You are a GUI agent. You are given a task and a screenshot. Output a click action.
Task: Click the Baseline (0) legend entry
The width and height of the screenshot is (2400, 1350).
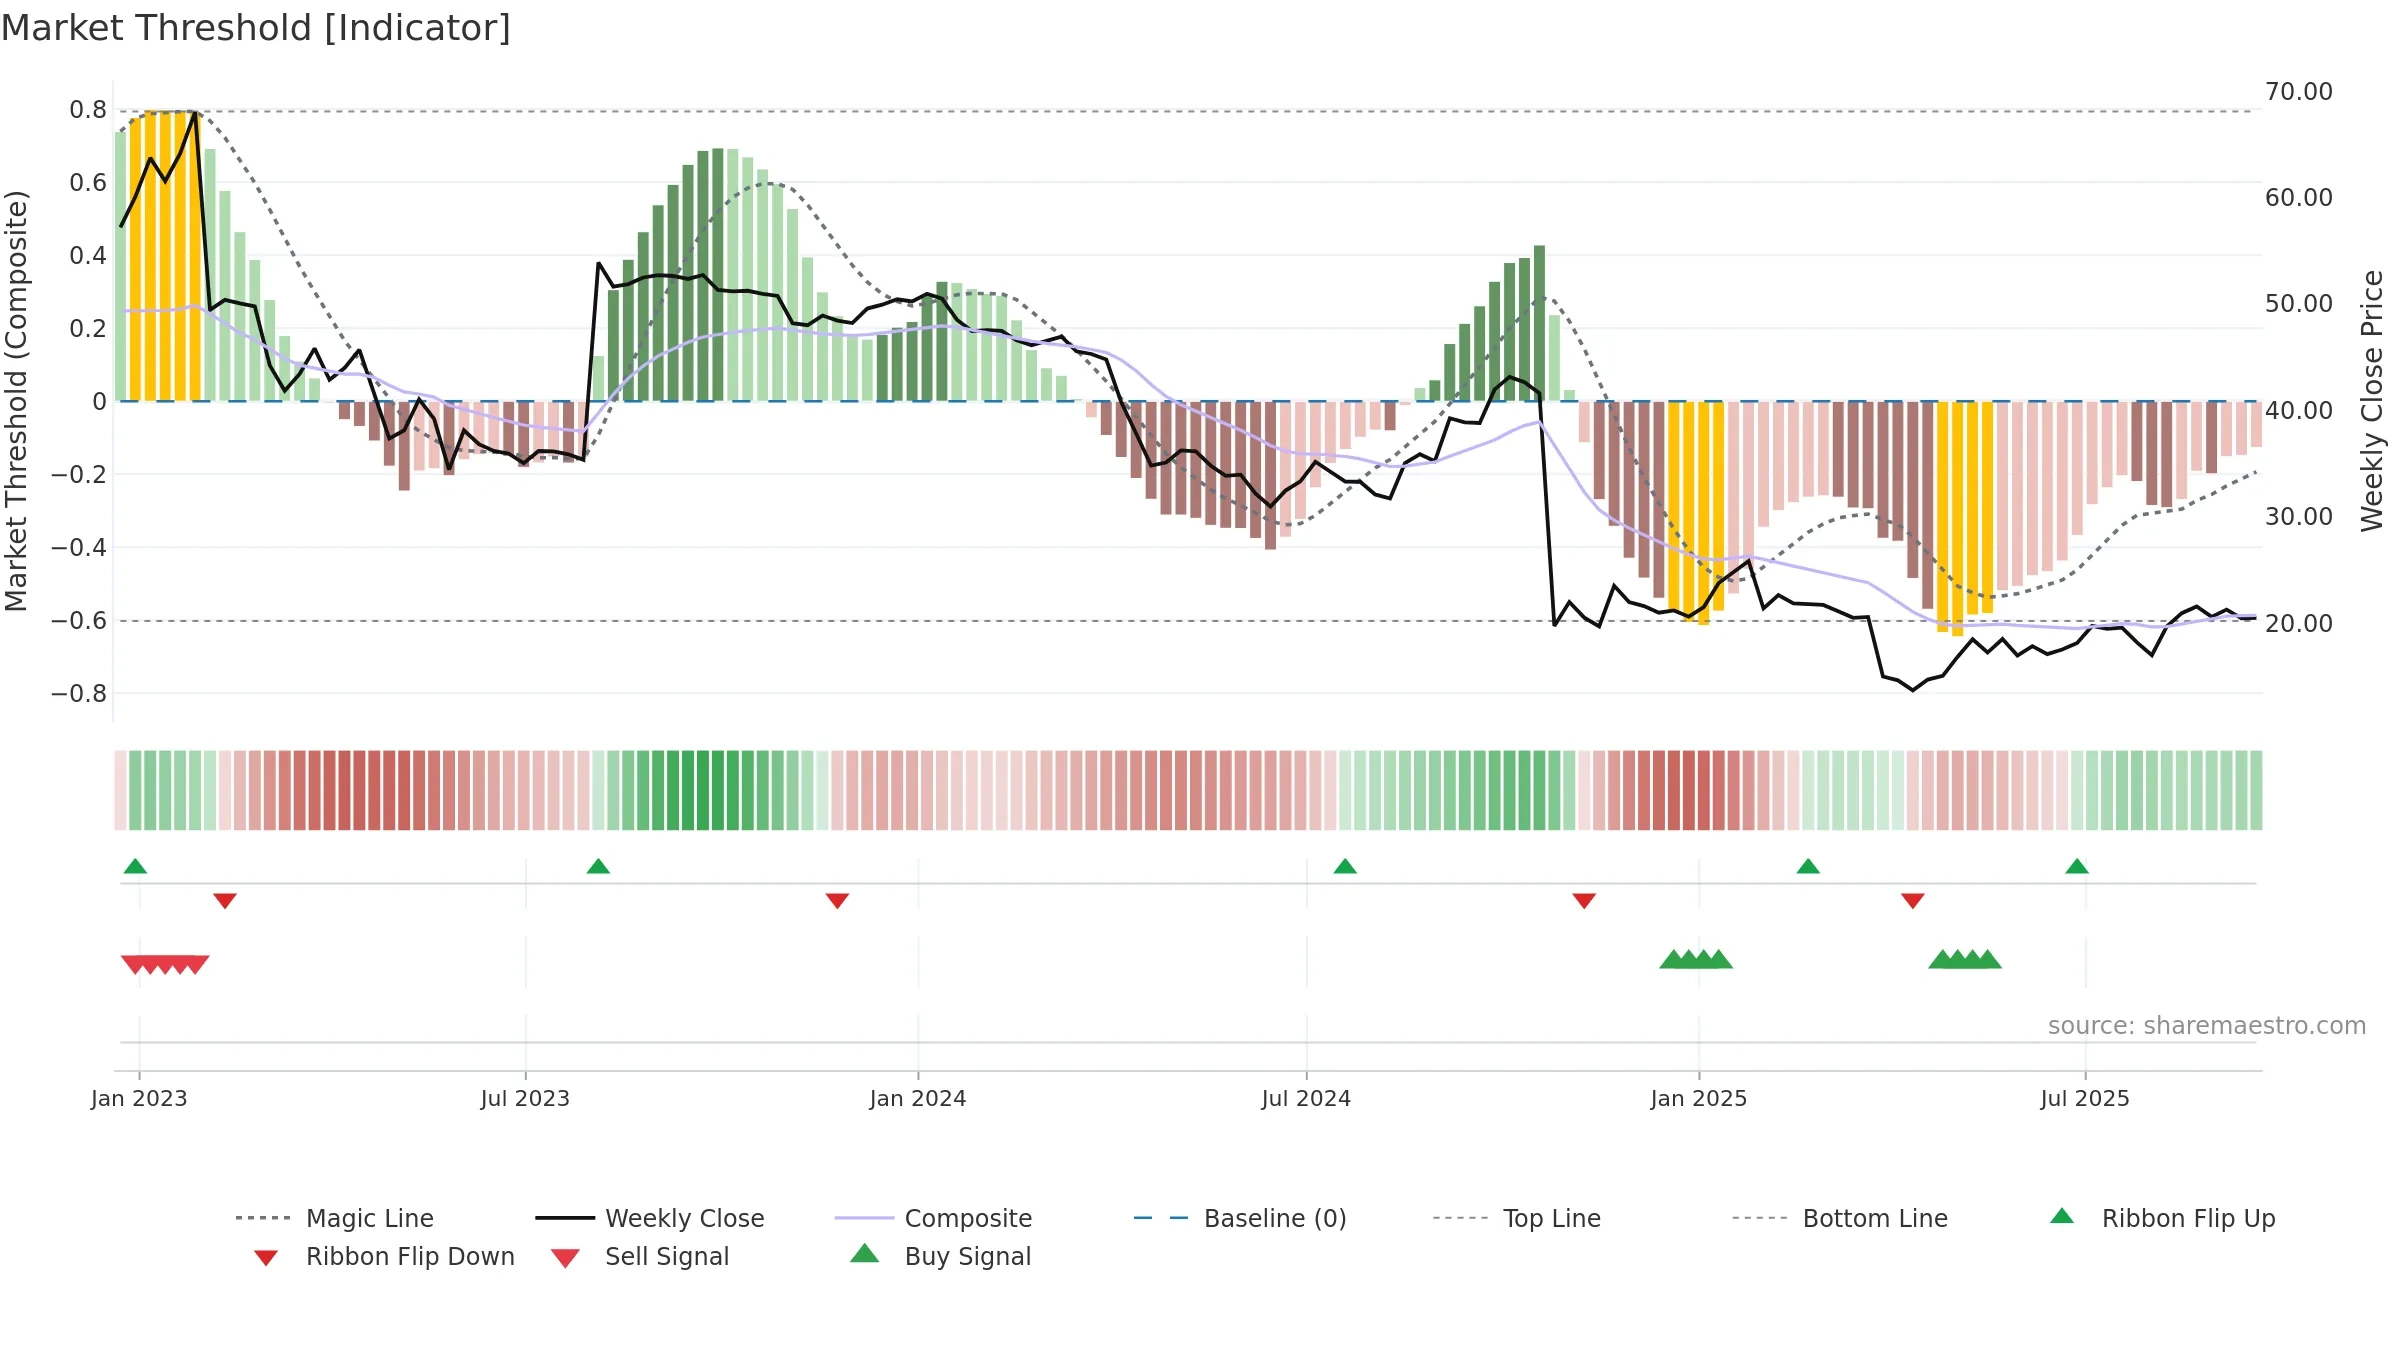(1240, 1218)
